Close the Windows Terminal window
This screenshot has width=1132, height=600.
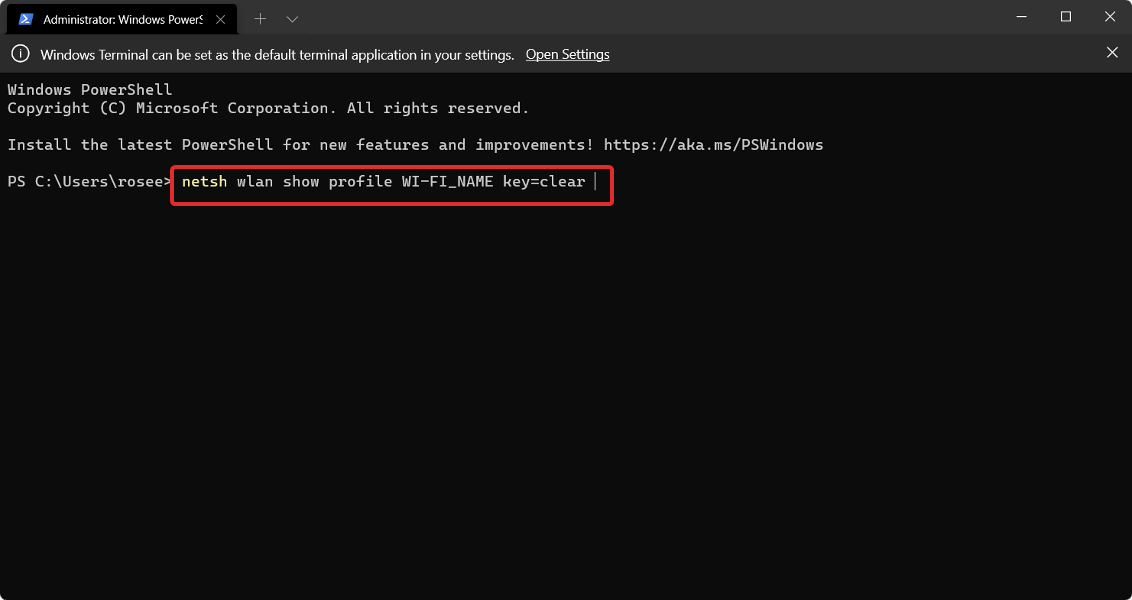point(1111,17)
